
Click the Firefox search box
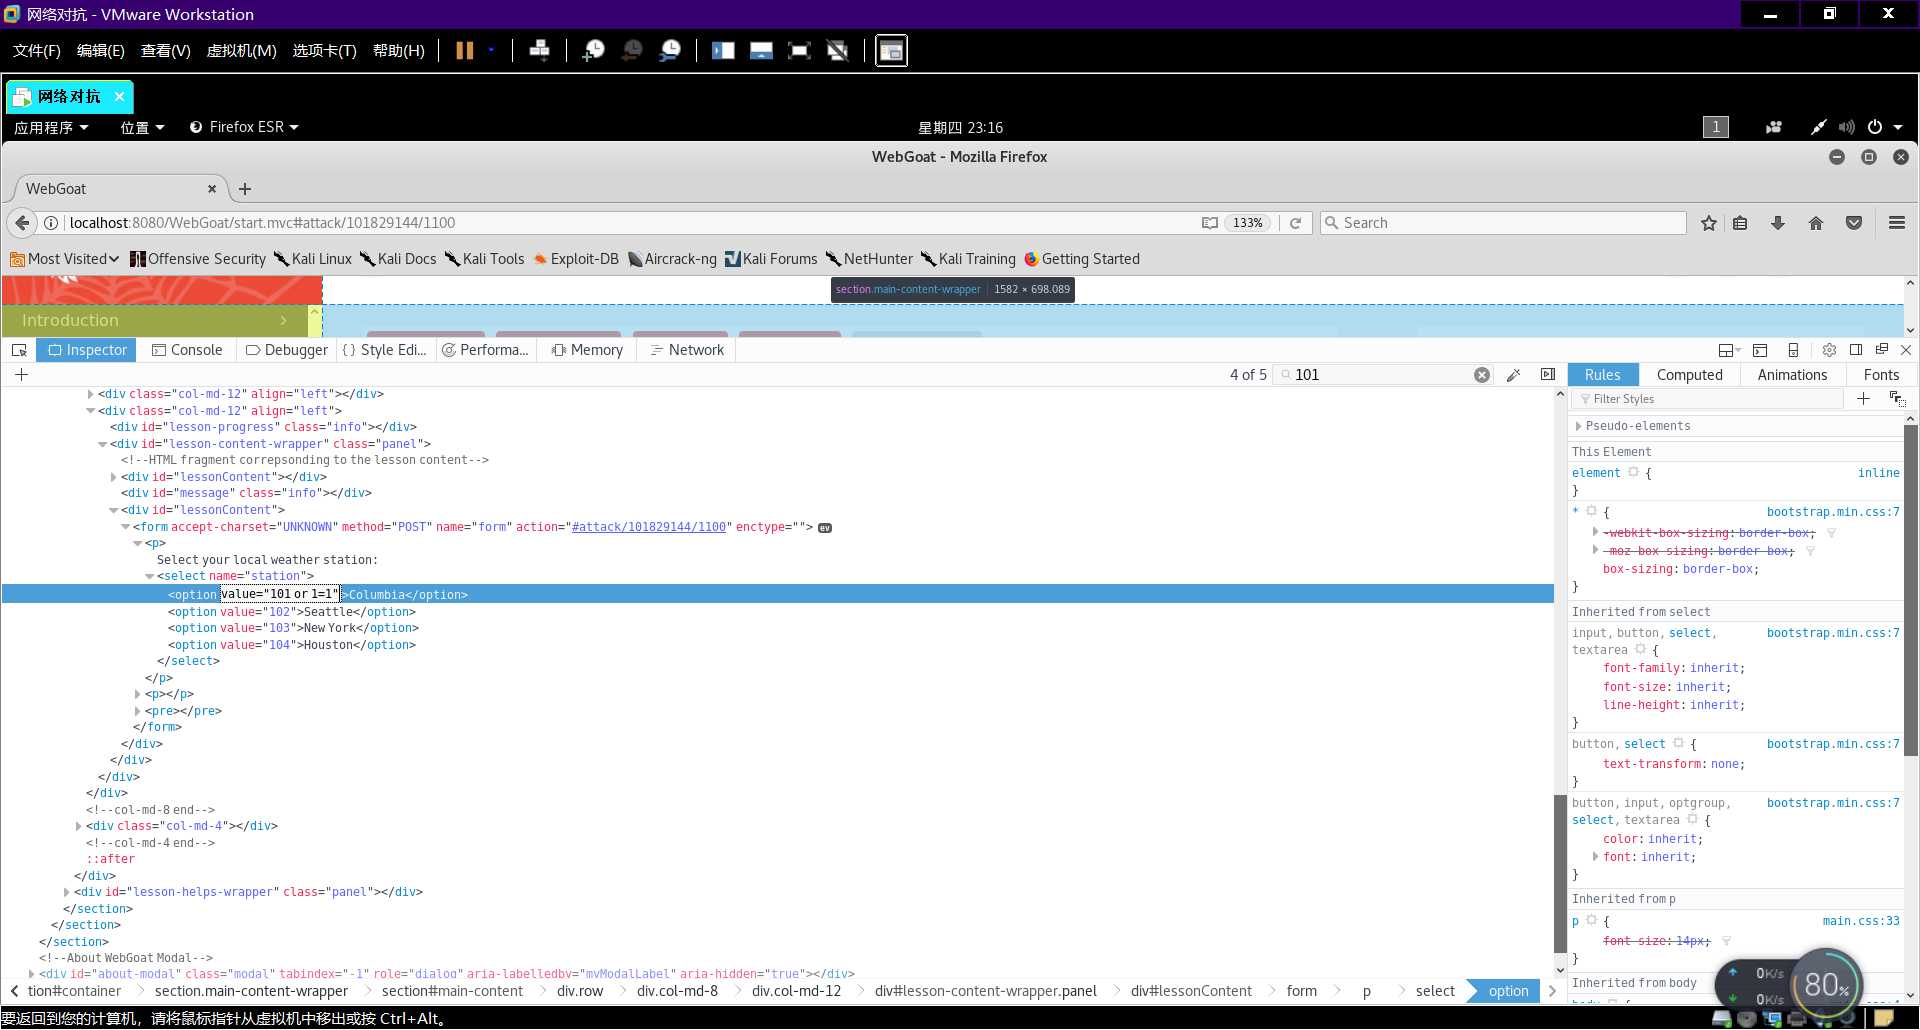(1503, 223)
